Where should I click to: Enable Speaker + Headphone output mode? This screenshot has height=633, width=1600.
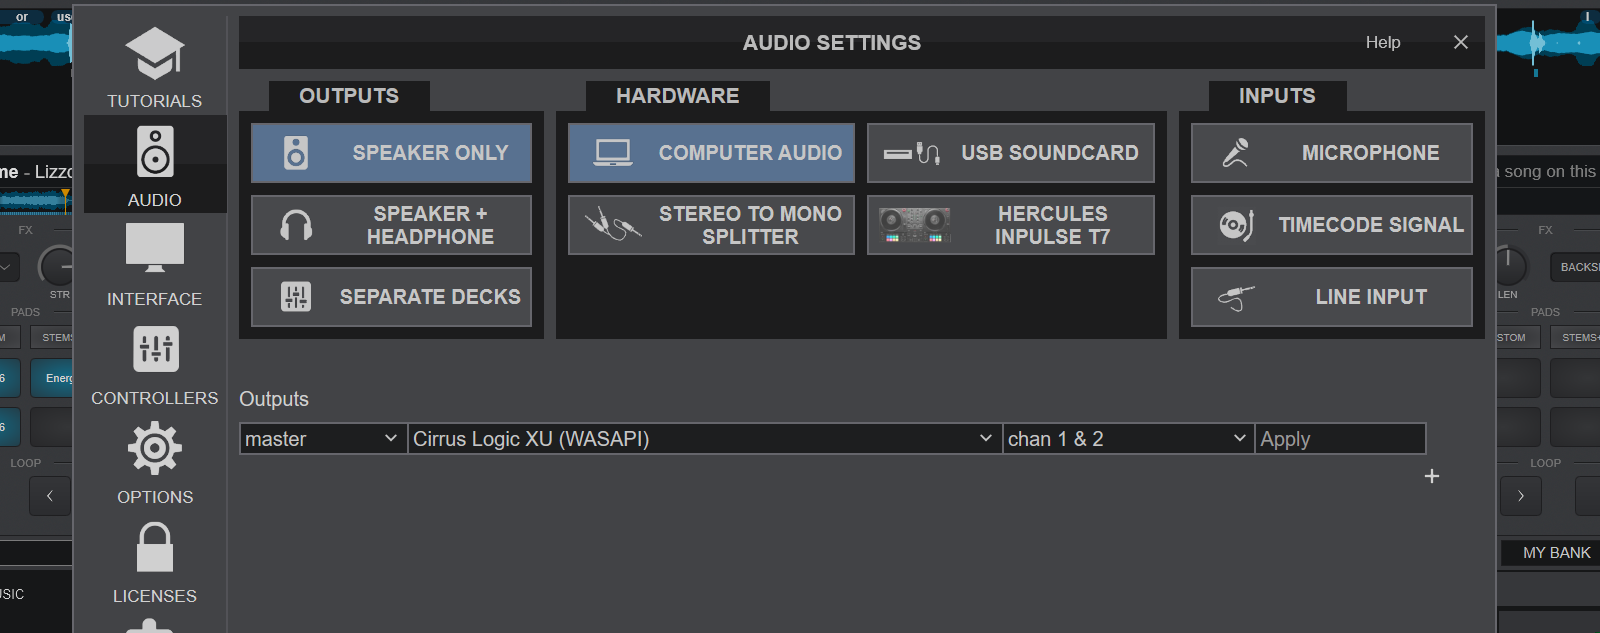tap(391, 225)
